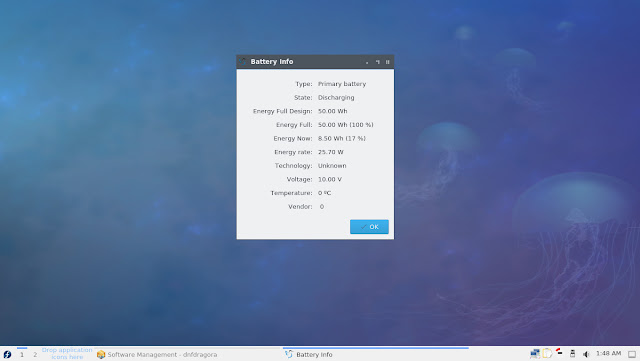Screen dimensions: 640x361
Task: Click the '0 ºC' temperature value
Action: tap(324, 193)
